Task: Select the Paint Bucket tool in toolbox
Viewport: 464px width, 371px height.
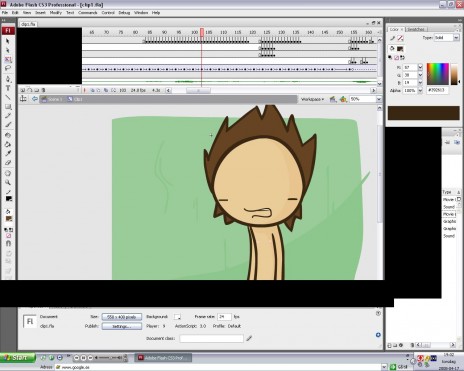Action: tap(8, 144)
